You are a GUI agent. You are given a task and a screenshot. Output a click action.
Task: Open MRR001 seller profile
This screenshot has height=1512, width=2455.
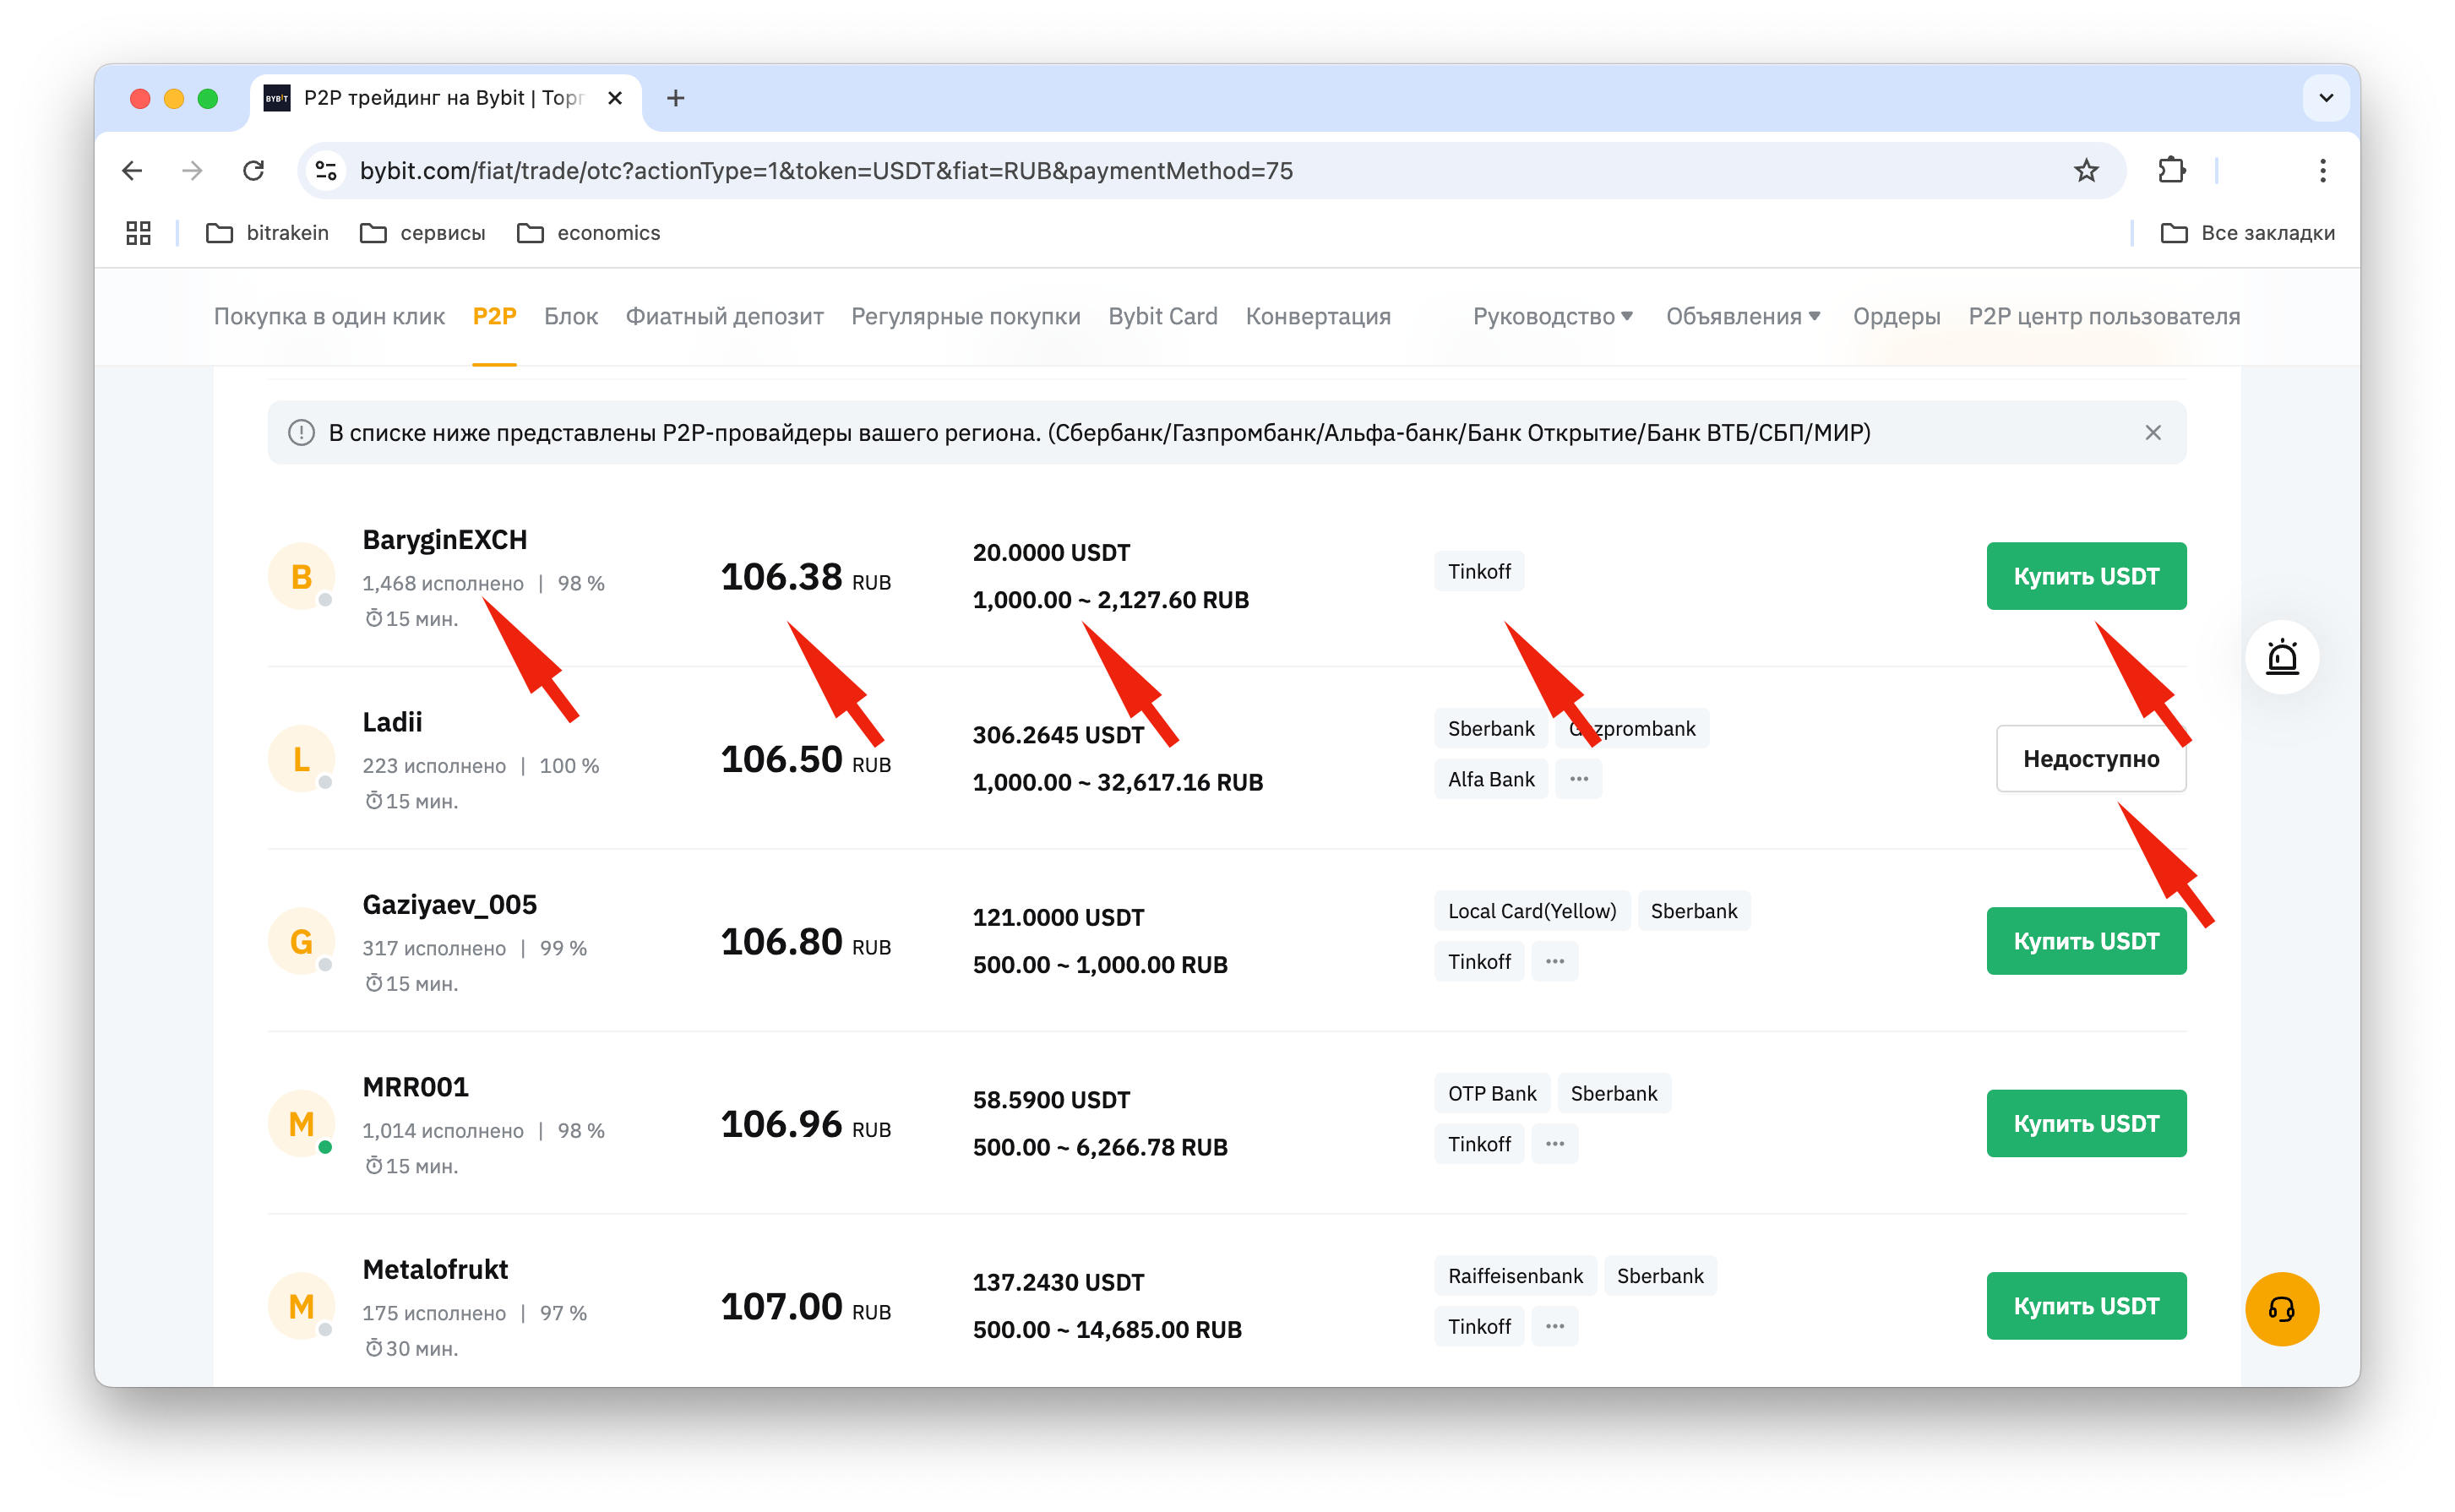(415, 1087)
